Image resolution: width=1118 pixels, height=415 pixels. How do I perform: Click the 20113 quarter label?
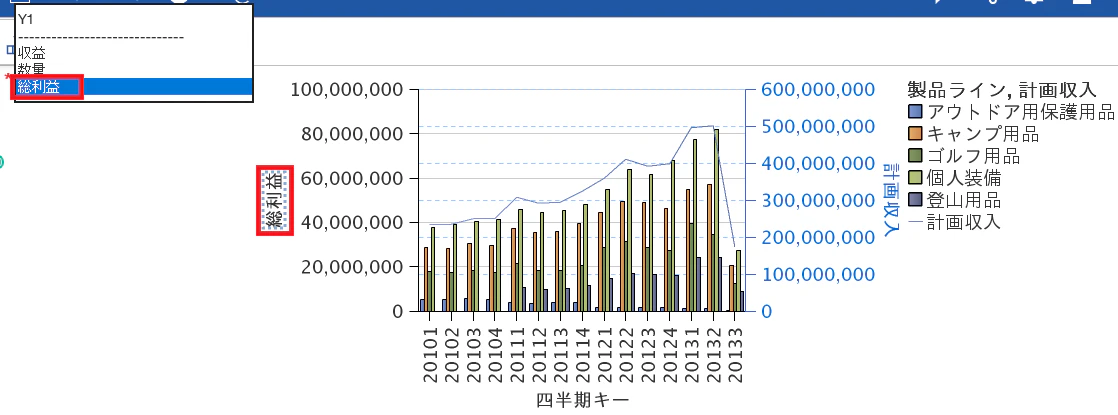pos(561,354)
